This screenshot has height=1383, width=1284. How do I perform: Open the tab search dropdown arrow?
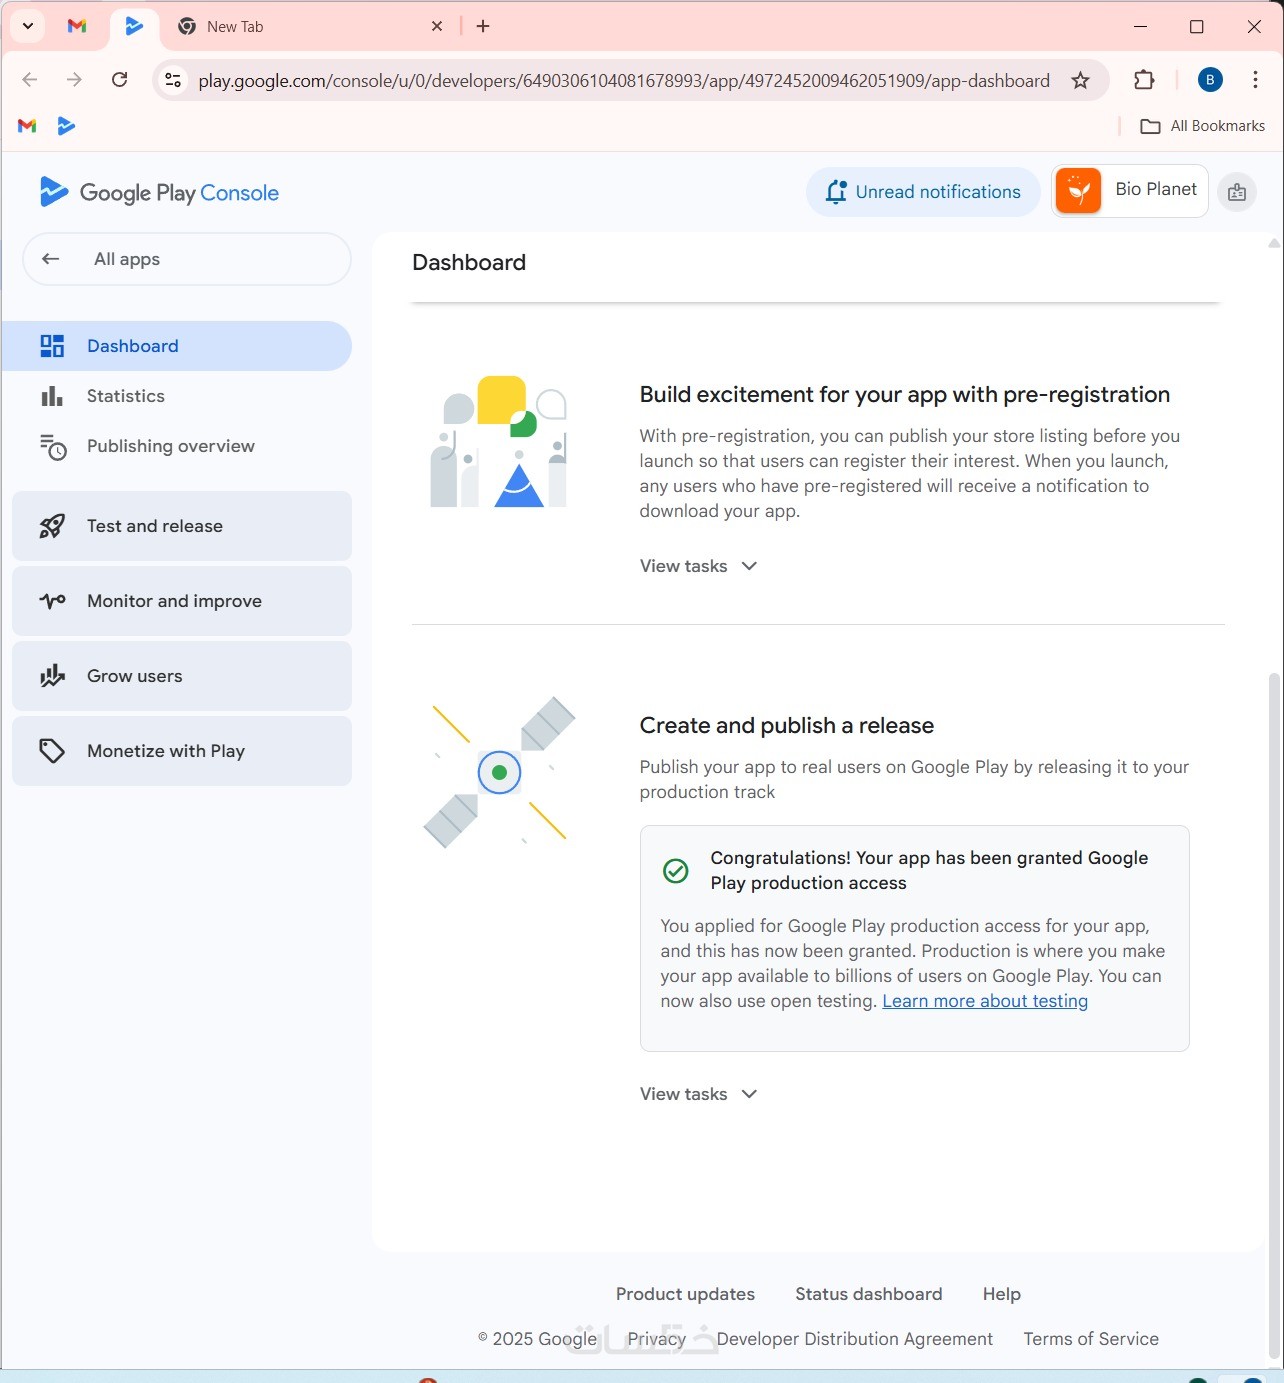28,26
